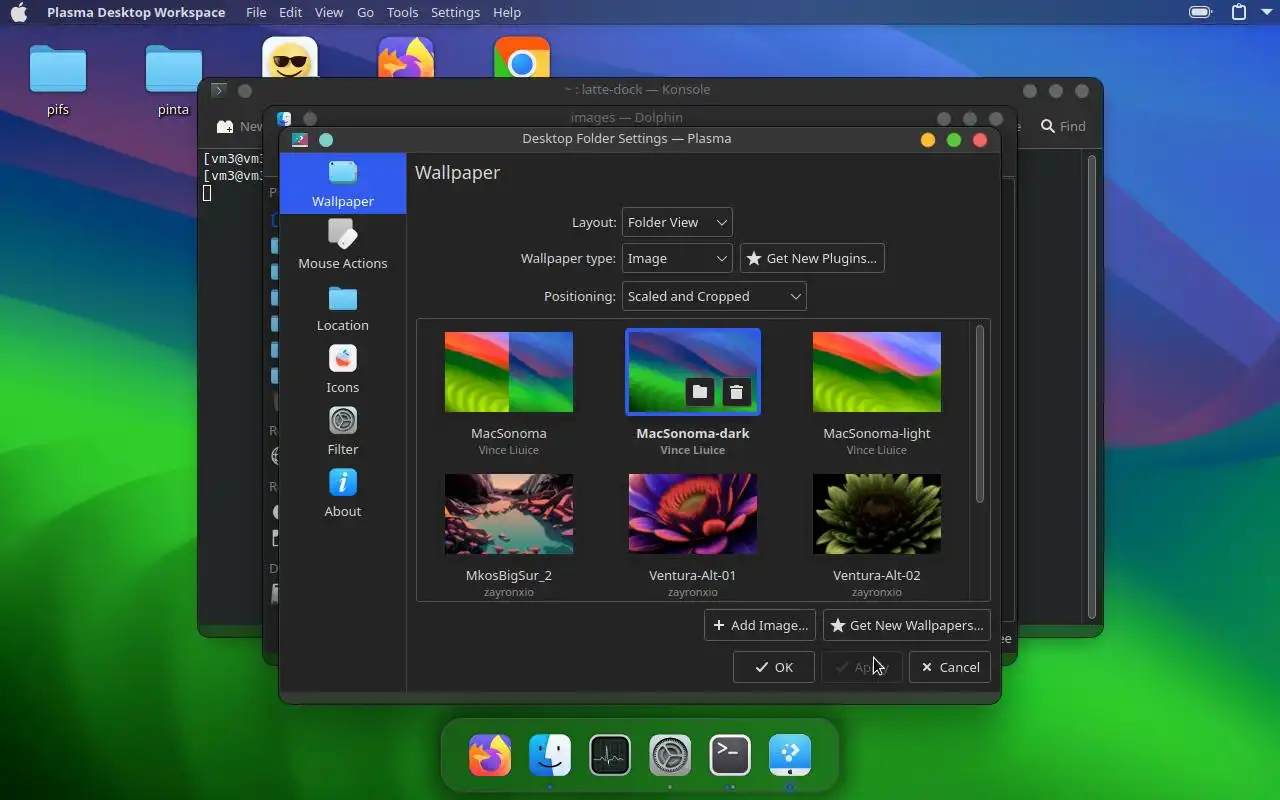
Task: Click the Desktop Folder Settings dialog's green pin button
Action: [326, 140]
